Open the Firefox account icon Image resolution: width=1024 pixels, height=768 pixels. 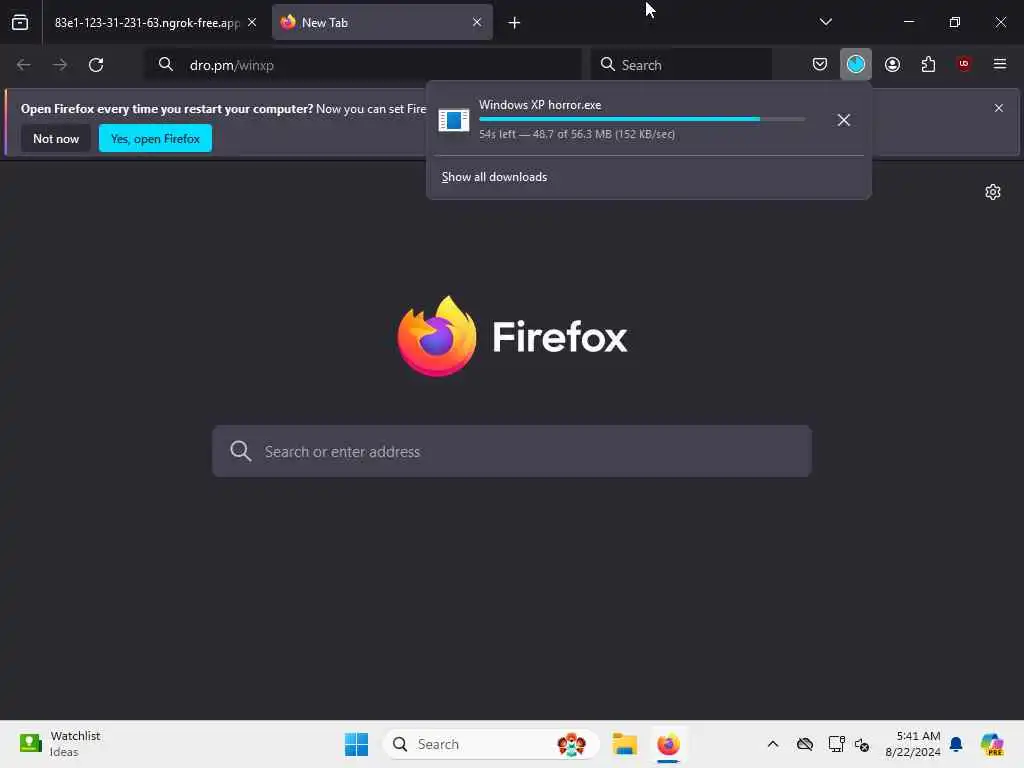pos(892,64)
